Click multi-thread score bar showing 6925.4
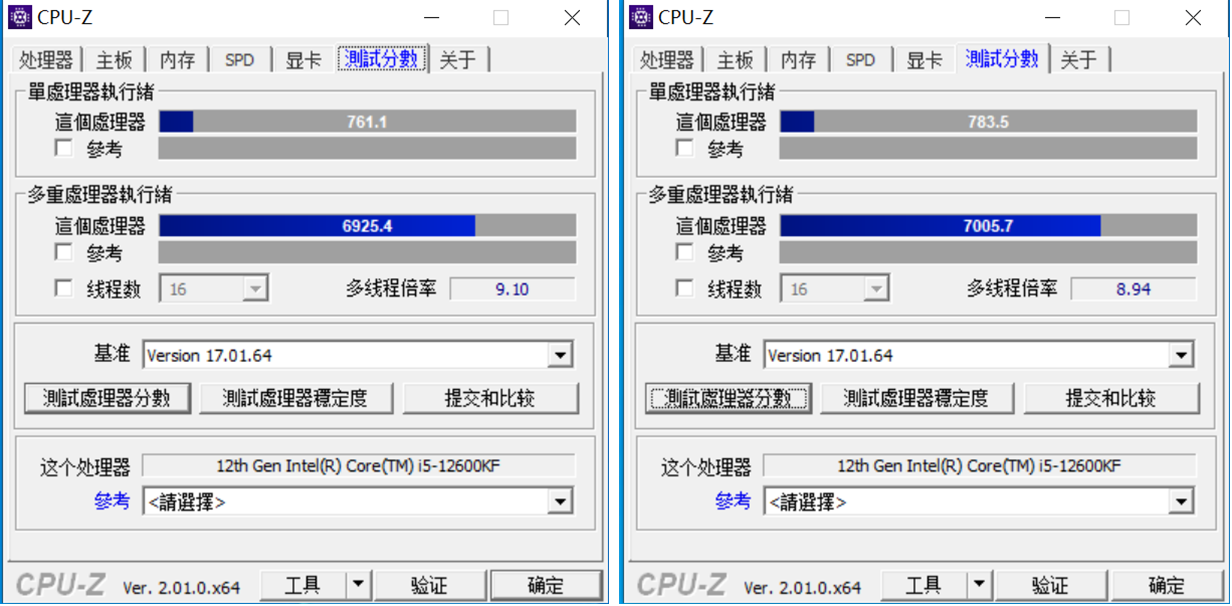This screenshot has height=606, width=1232. (367, 226)
